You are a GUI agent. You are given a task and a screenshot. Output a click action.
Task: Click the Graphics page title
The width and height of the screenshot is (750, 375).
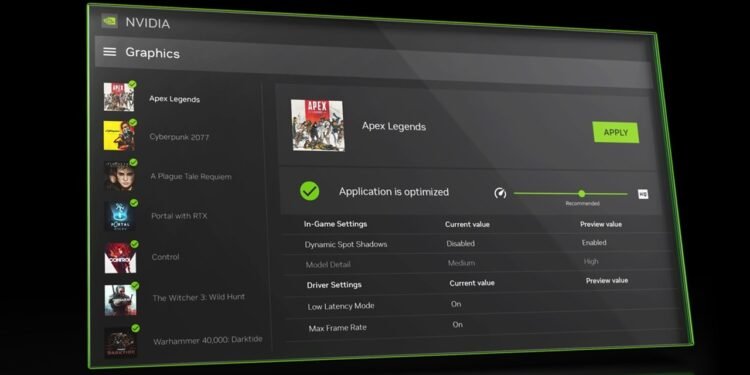(x=153, y=53)
